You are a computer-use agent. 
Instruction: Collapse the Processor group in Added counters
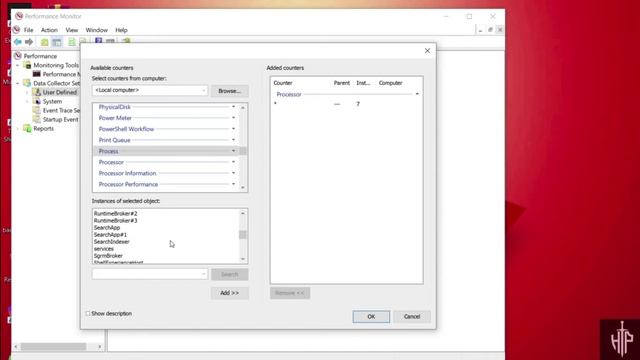417,94
